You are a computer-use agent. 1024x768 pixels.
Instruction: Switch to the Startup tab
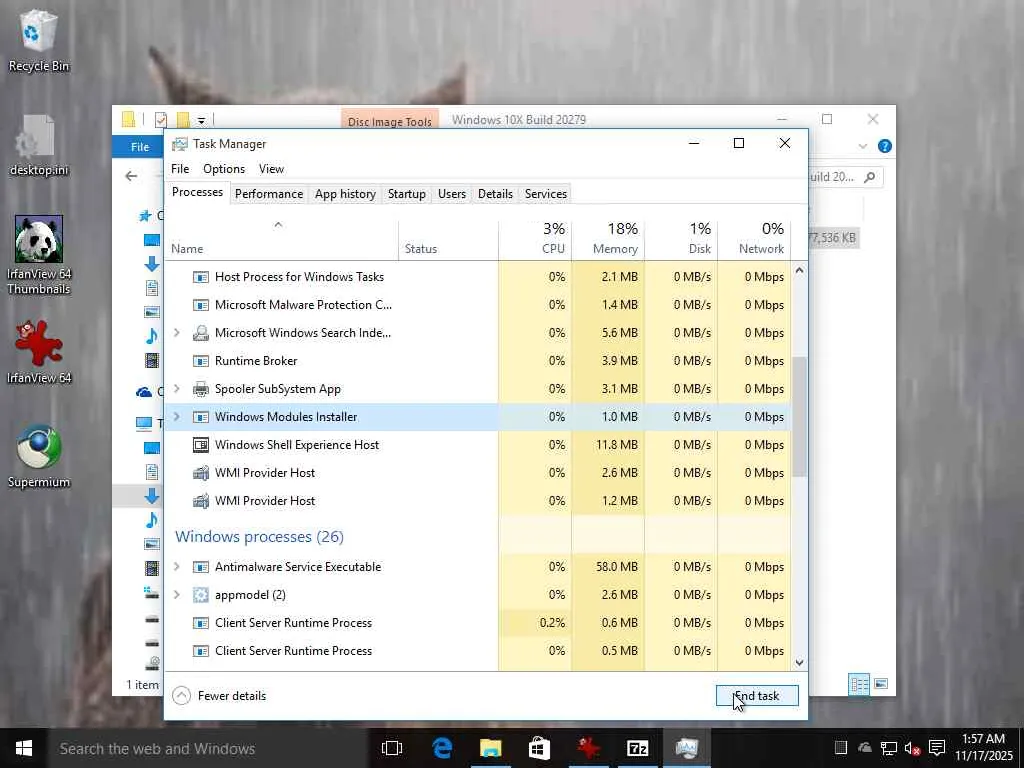click(x=407, y=194)
